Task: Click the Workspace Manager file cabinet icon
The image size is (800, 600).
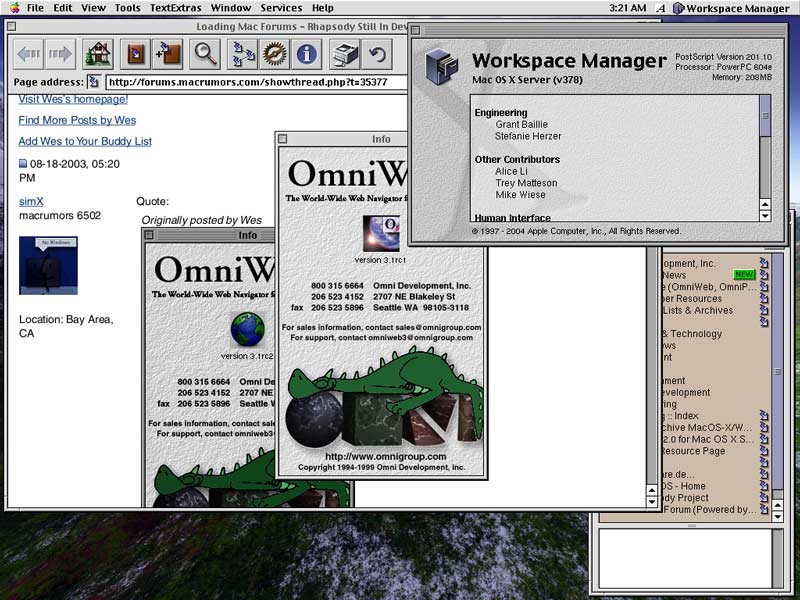Action: click(441, 66)
